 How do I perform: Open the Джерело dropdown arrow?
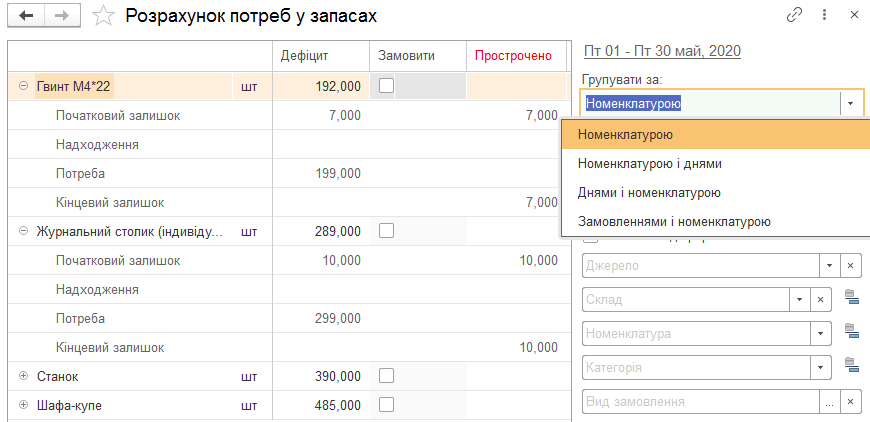[829, 266]
